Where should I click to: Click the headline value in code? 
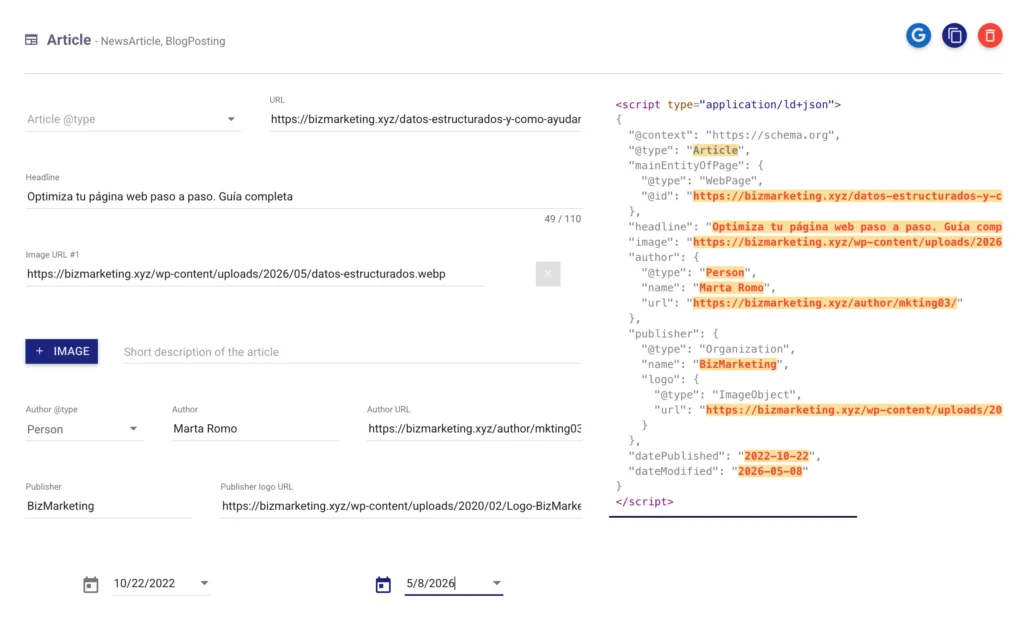click(857, 227)
